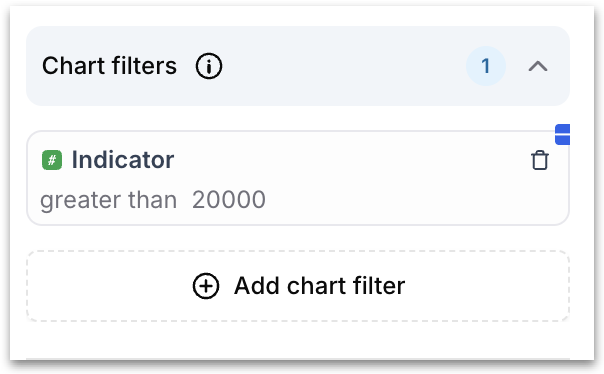Click the green # numeric type icon

(x=52, y=160)
